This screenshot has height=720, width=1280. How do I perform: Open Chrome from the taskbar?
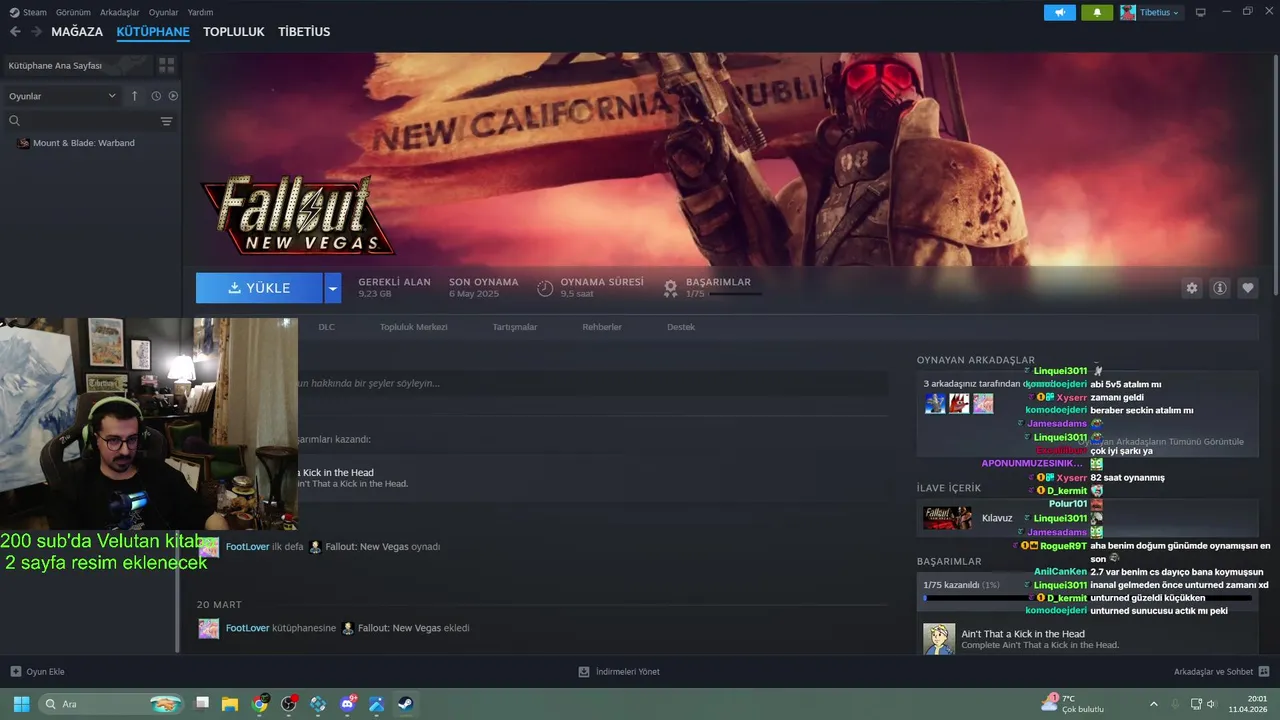click(x=260, y=704)
